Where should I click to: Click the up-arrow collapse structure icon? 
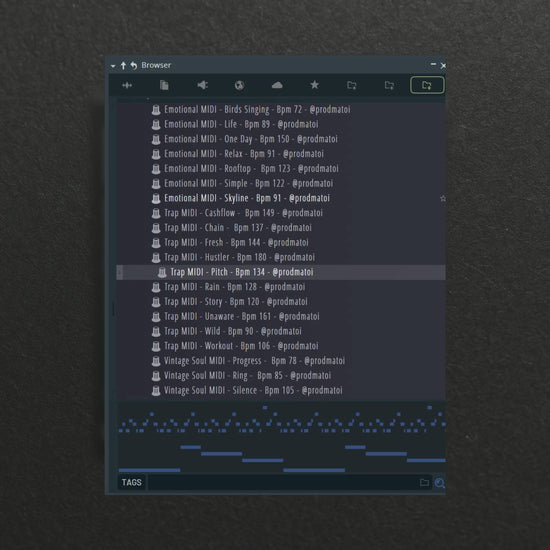(123, 66)
